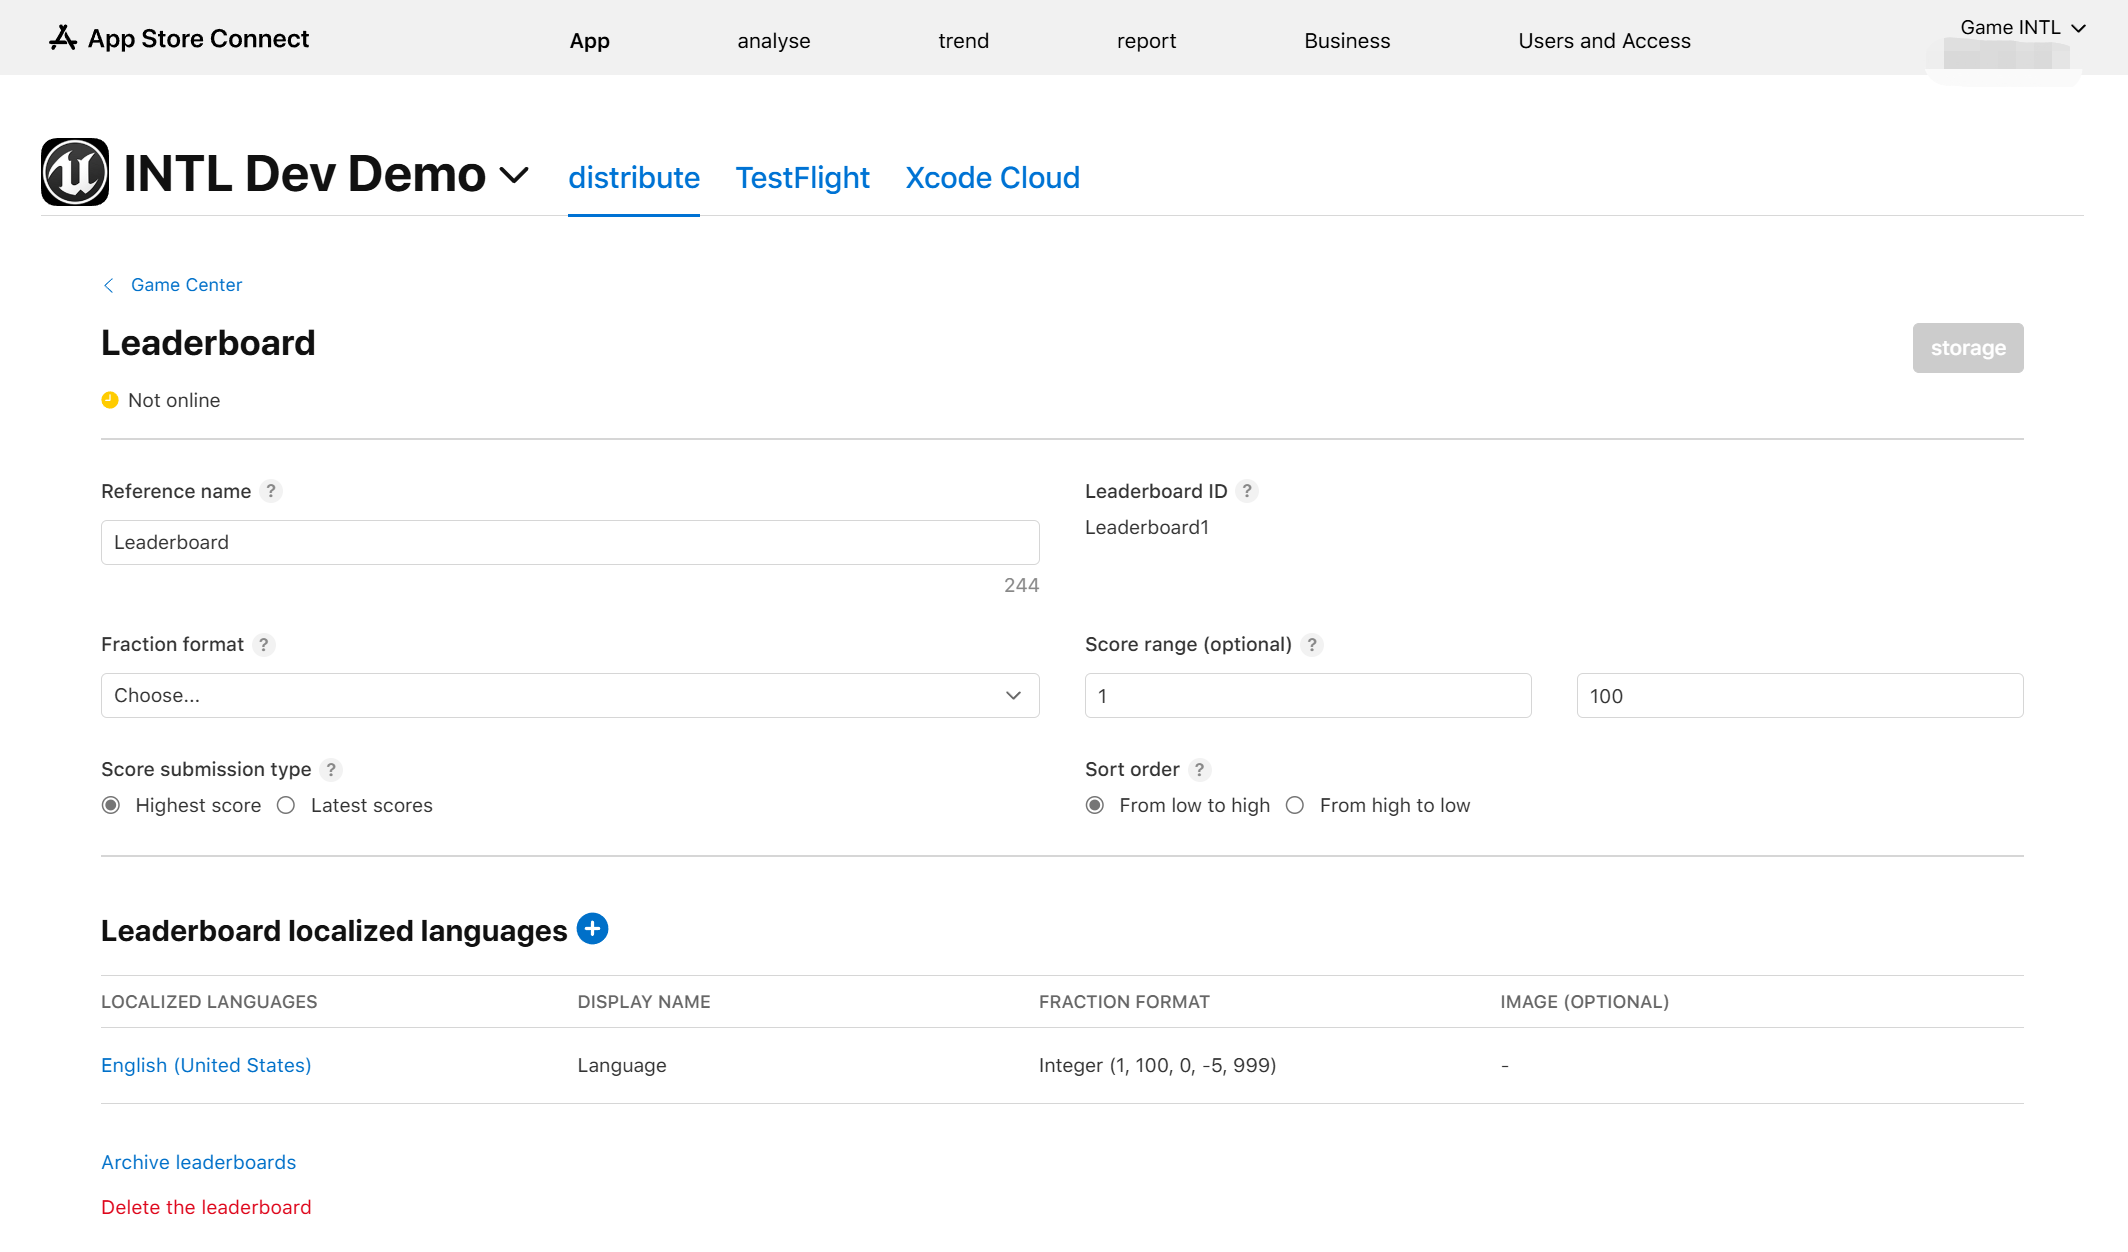This screenshot has width=2128, height=1252.
Task: Select the Latest scores radio button
Action: [286, 805]
